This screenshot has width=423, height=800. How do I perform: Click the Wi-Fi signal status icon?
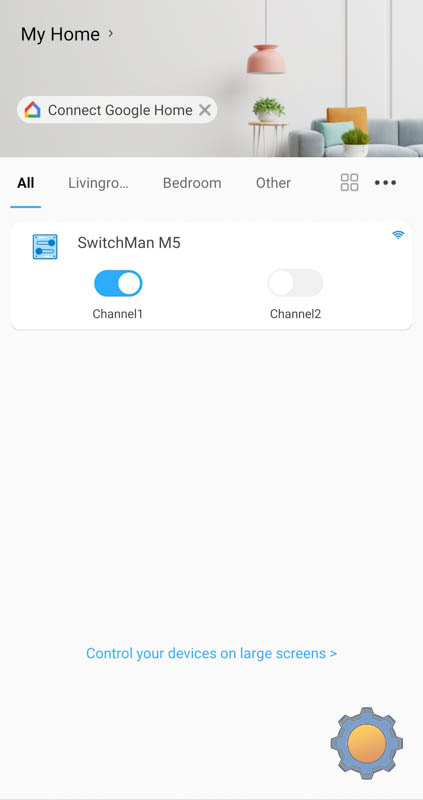[398, 235]
